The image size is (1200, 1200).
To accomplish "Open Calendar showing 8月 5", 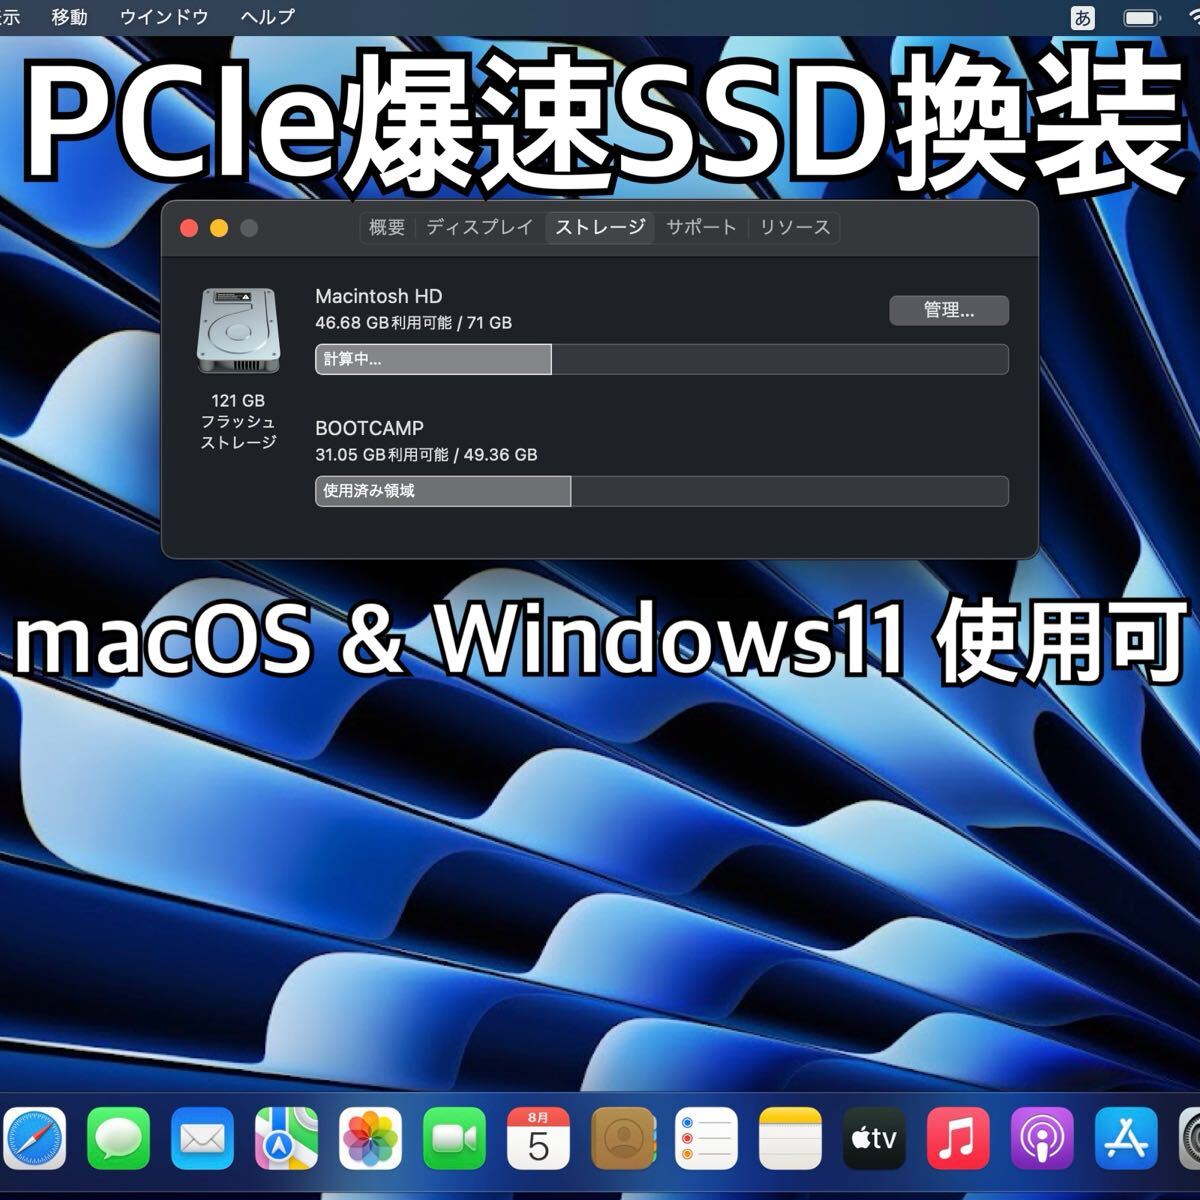I will (x=538, y=1139).
